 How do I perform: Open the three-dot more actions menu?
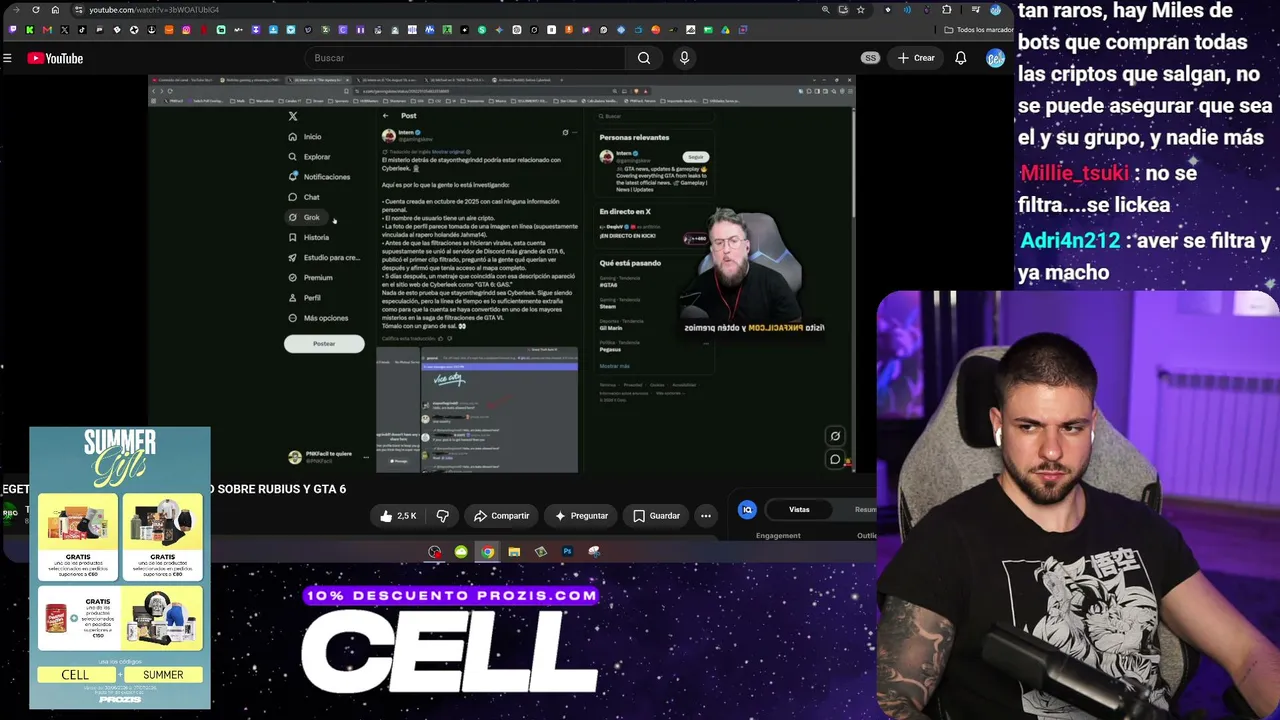706,516
